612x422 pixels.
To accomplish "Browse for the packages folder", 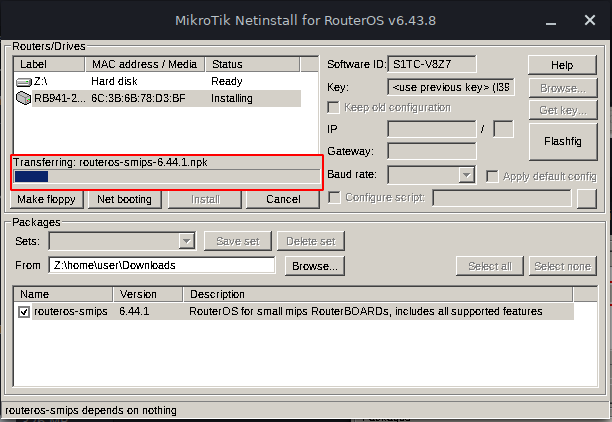I will (315, 266).
